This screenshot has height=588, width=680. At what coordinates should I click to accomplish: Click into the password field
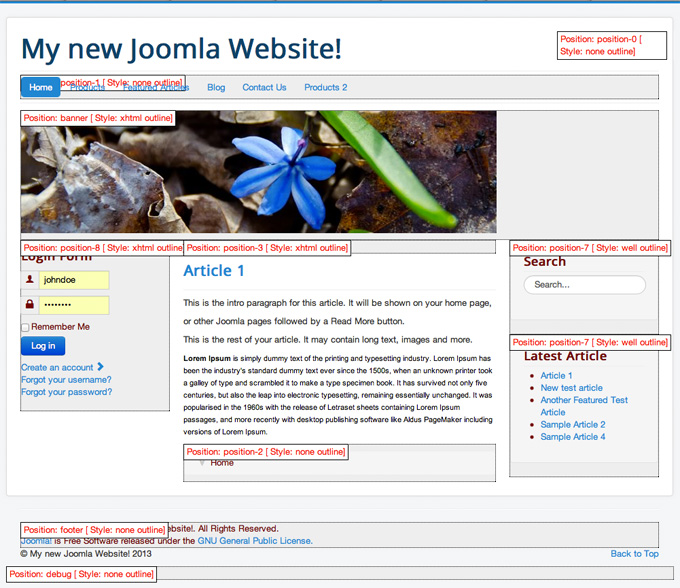coord(73,305)
